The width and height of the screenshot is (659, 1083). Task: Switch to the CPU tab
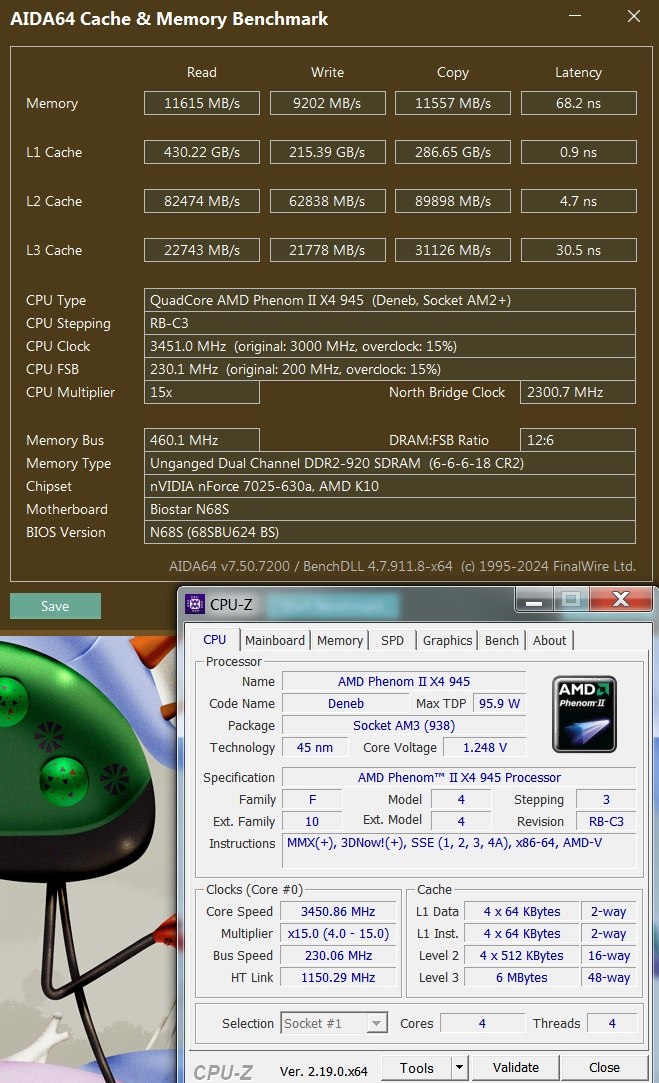tap(214, 640)
